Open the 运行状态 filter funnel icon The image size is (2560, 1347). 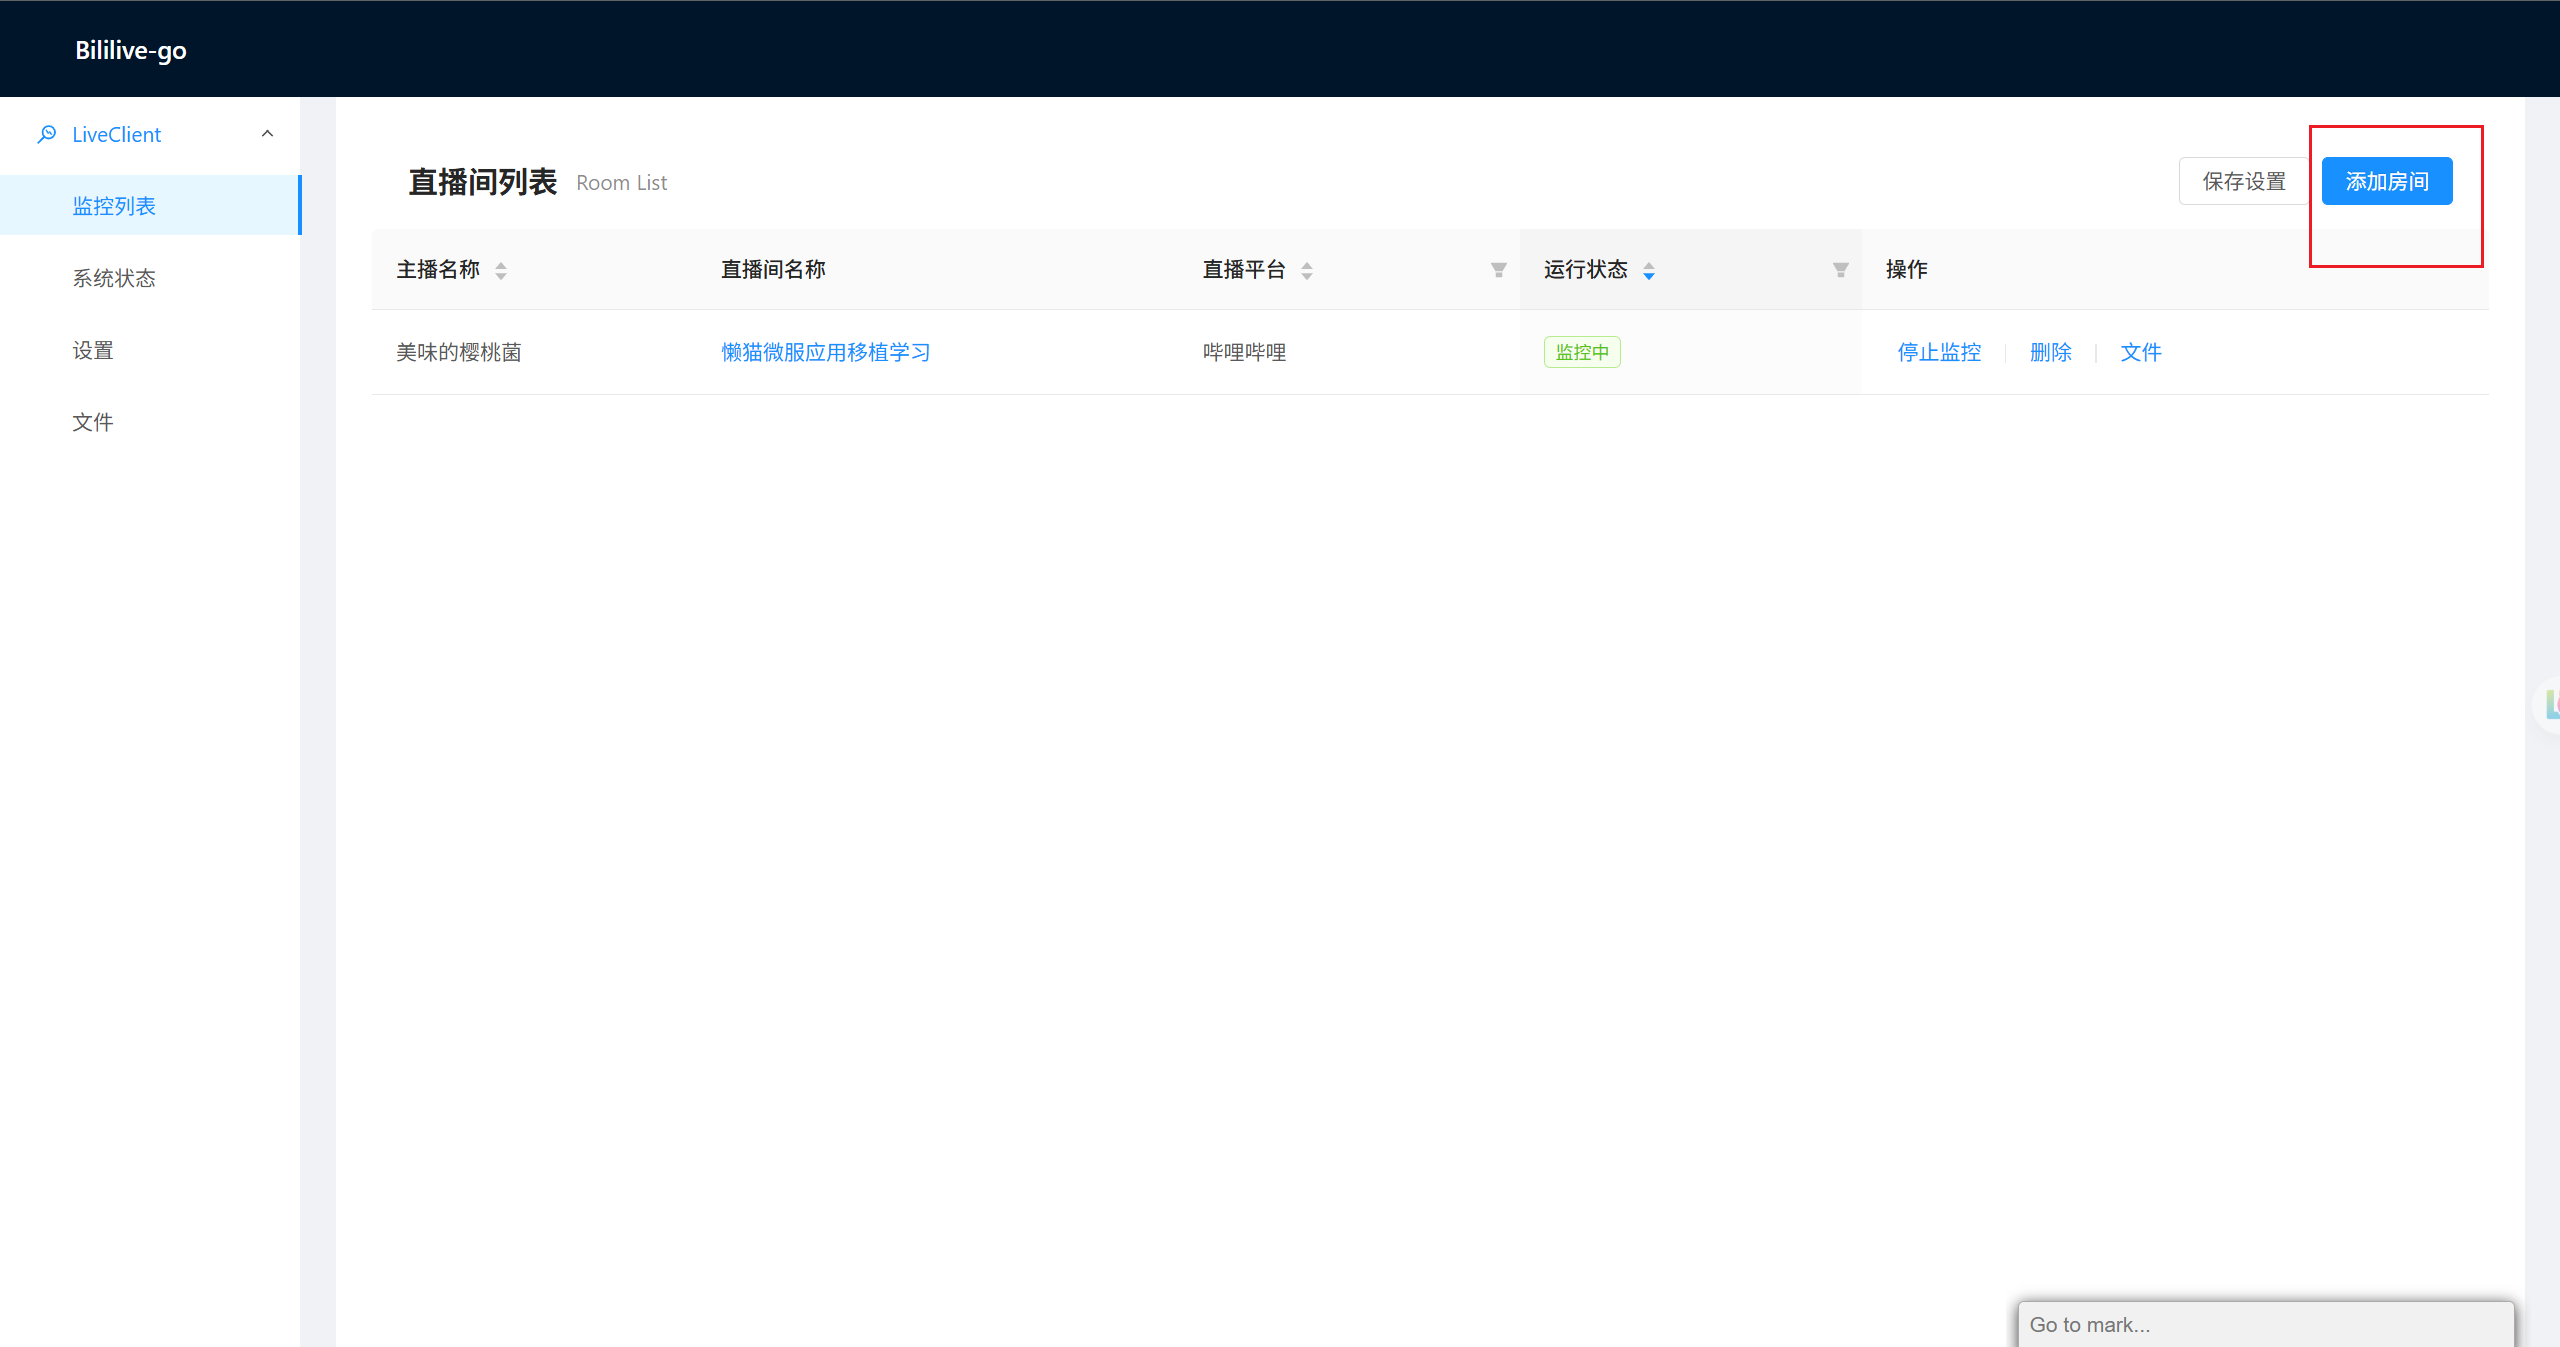pos(1840,270)
